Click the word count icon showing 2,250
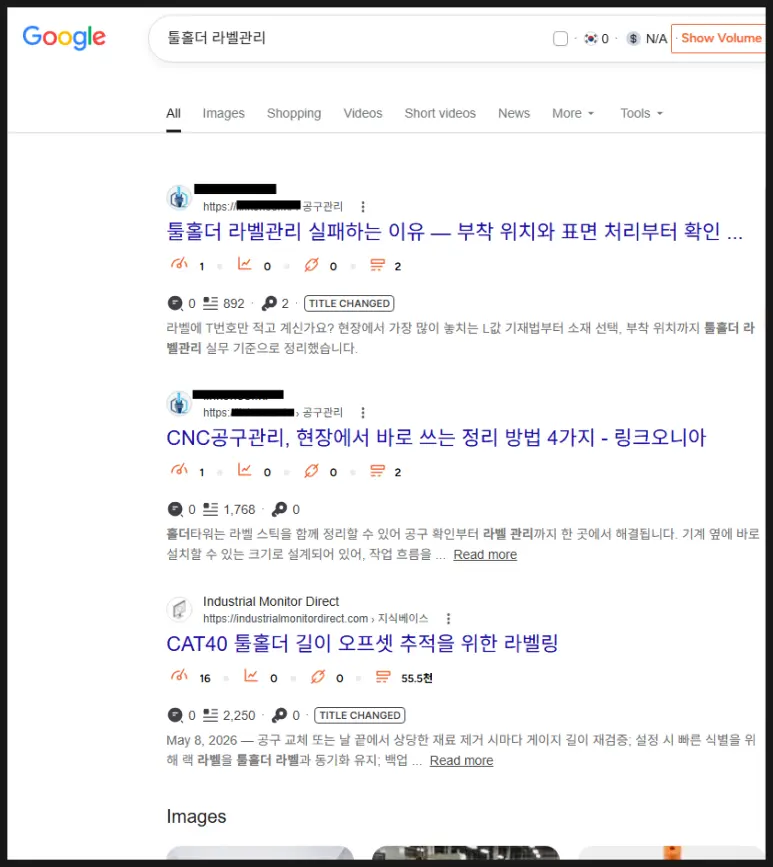The width and height of the screenshot is (773, 867). 210,715
